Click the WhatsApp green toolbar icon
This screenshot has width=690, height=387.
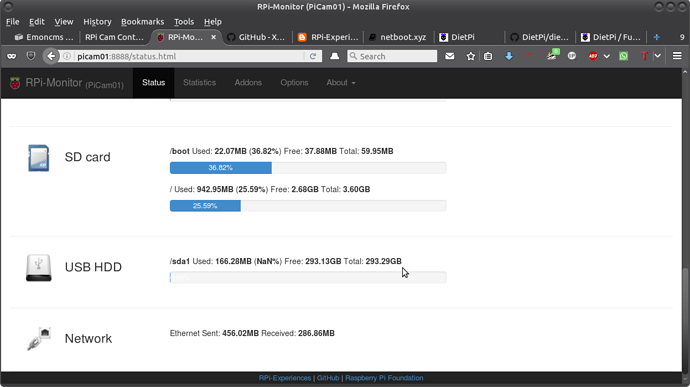pos(623,56)
